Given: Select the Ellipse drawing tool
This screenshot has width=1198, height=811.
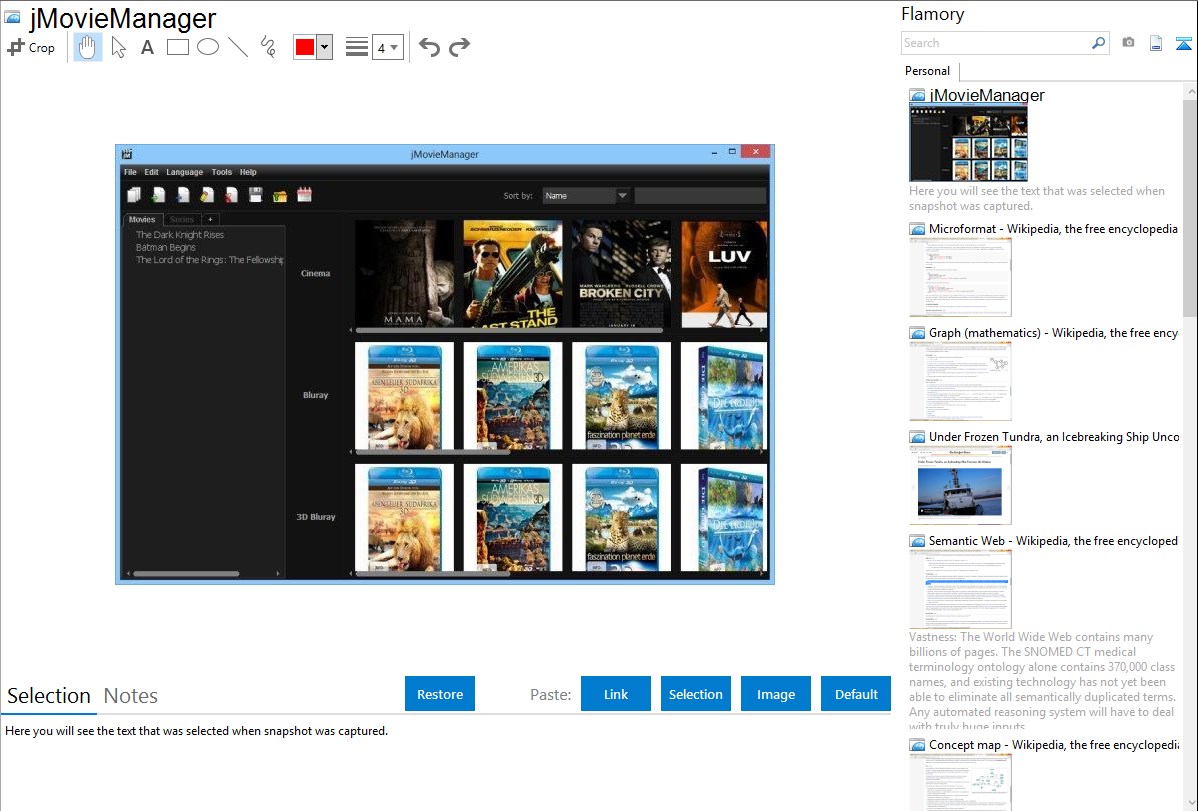Looking at the screenshot, I should (208, 47).
